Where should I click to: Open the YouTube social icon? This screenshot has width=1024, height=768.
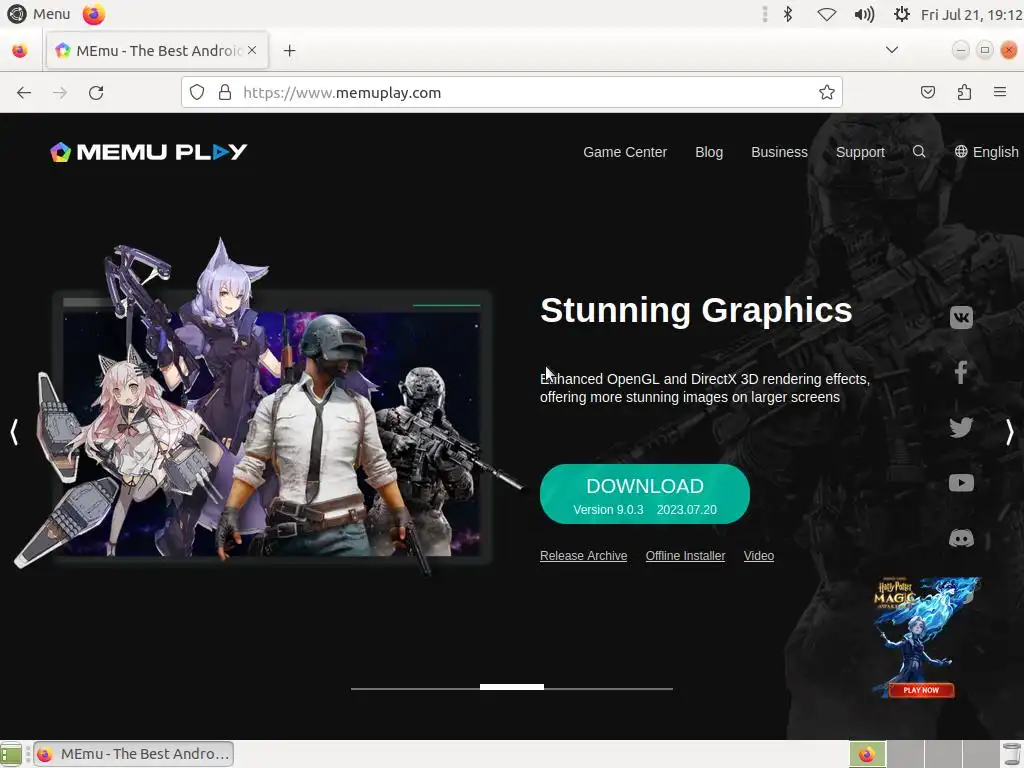[961, 483]
